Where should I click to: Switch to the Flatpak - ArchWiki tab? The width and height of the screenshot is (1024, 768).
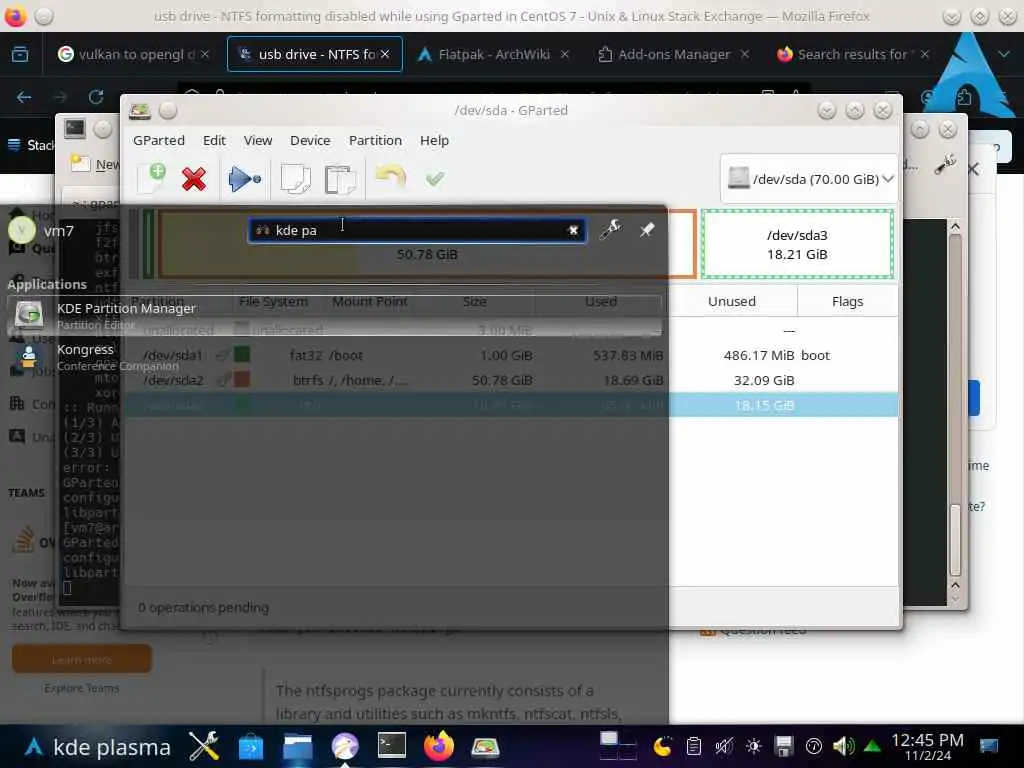click(493, 54)
